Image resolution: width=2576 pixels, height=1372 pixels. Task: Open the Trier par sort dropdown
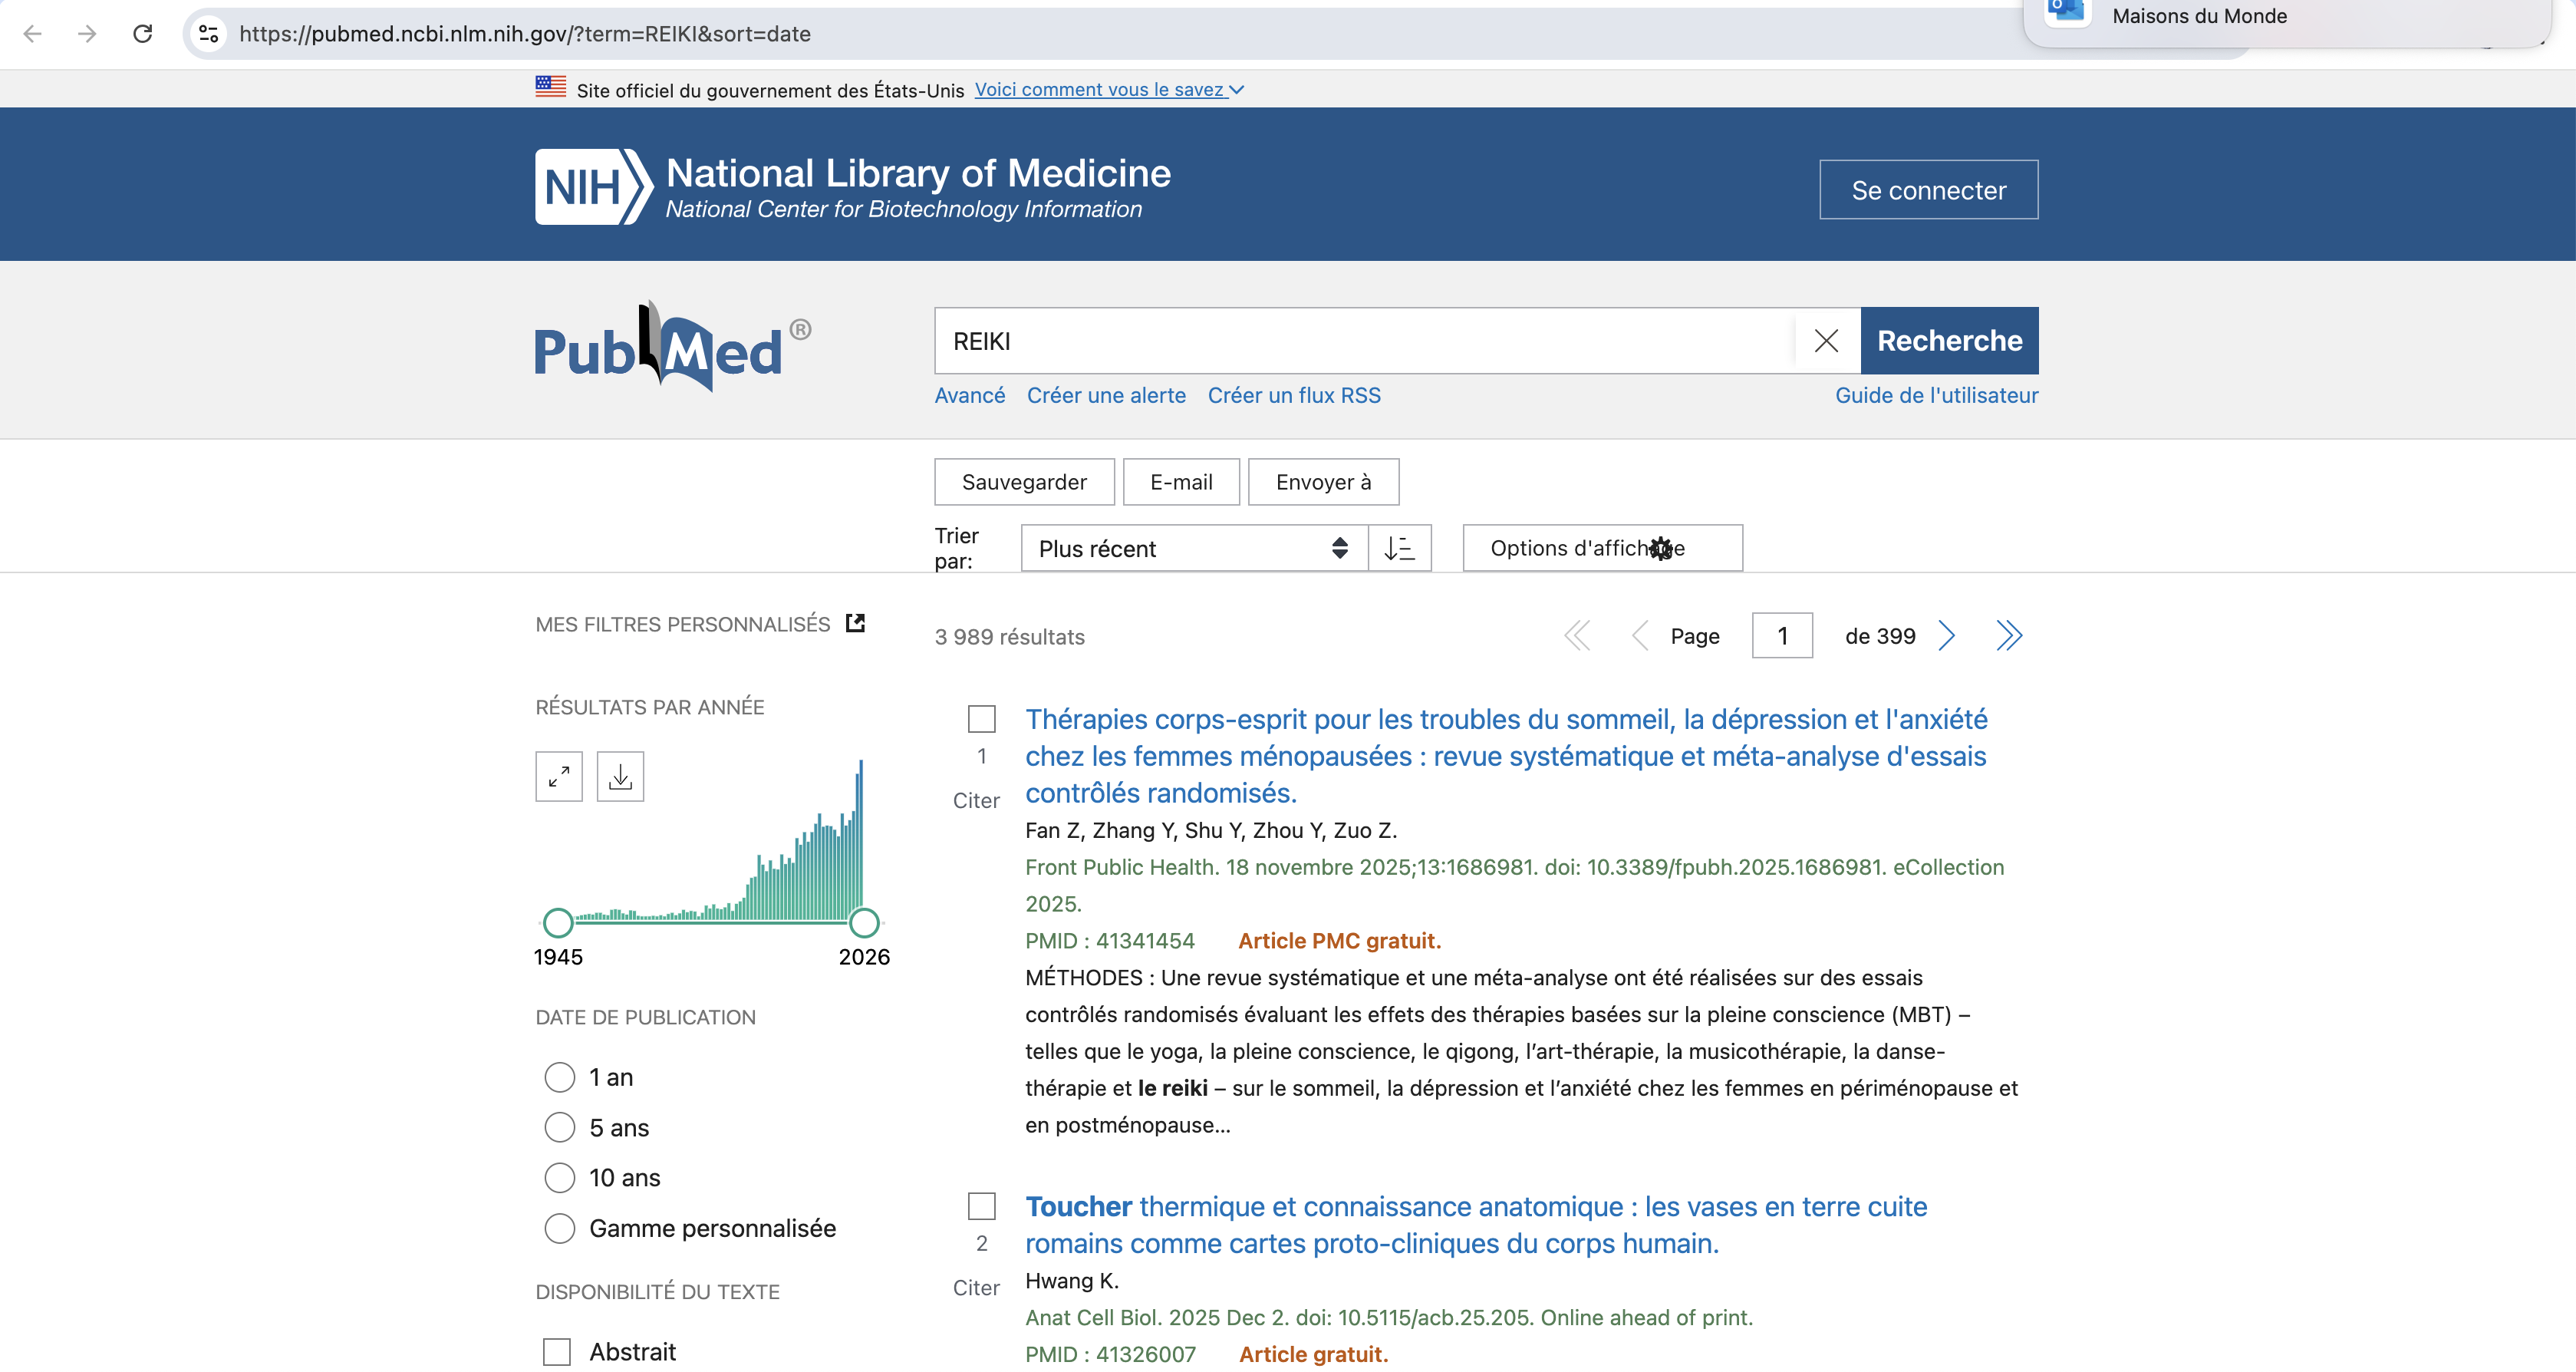1194,548
